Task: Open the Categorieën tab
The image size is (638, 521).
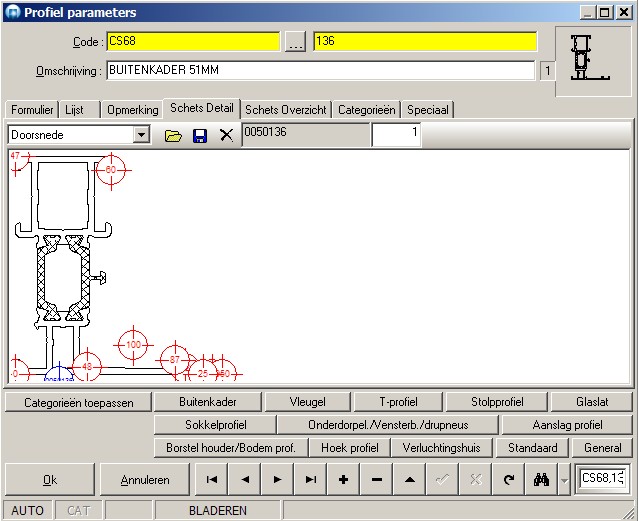Action: [367, 110]
